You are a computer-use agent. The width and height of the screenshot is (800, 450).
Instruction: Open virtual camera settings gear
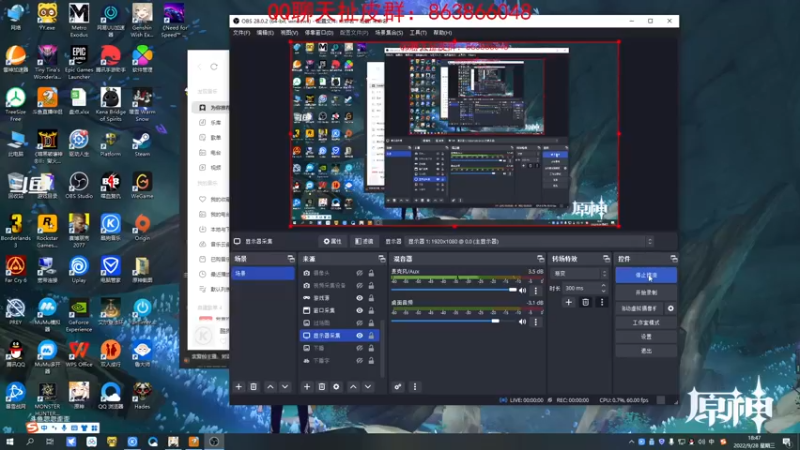click(x=671, y=308)
